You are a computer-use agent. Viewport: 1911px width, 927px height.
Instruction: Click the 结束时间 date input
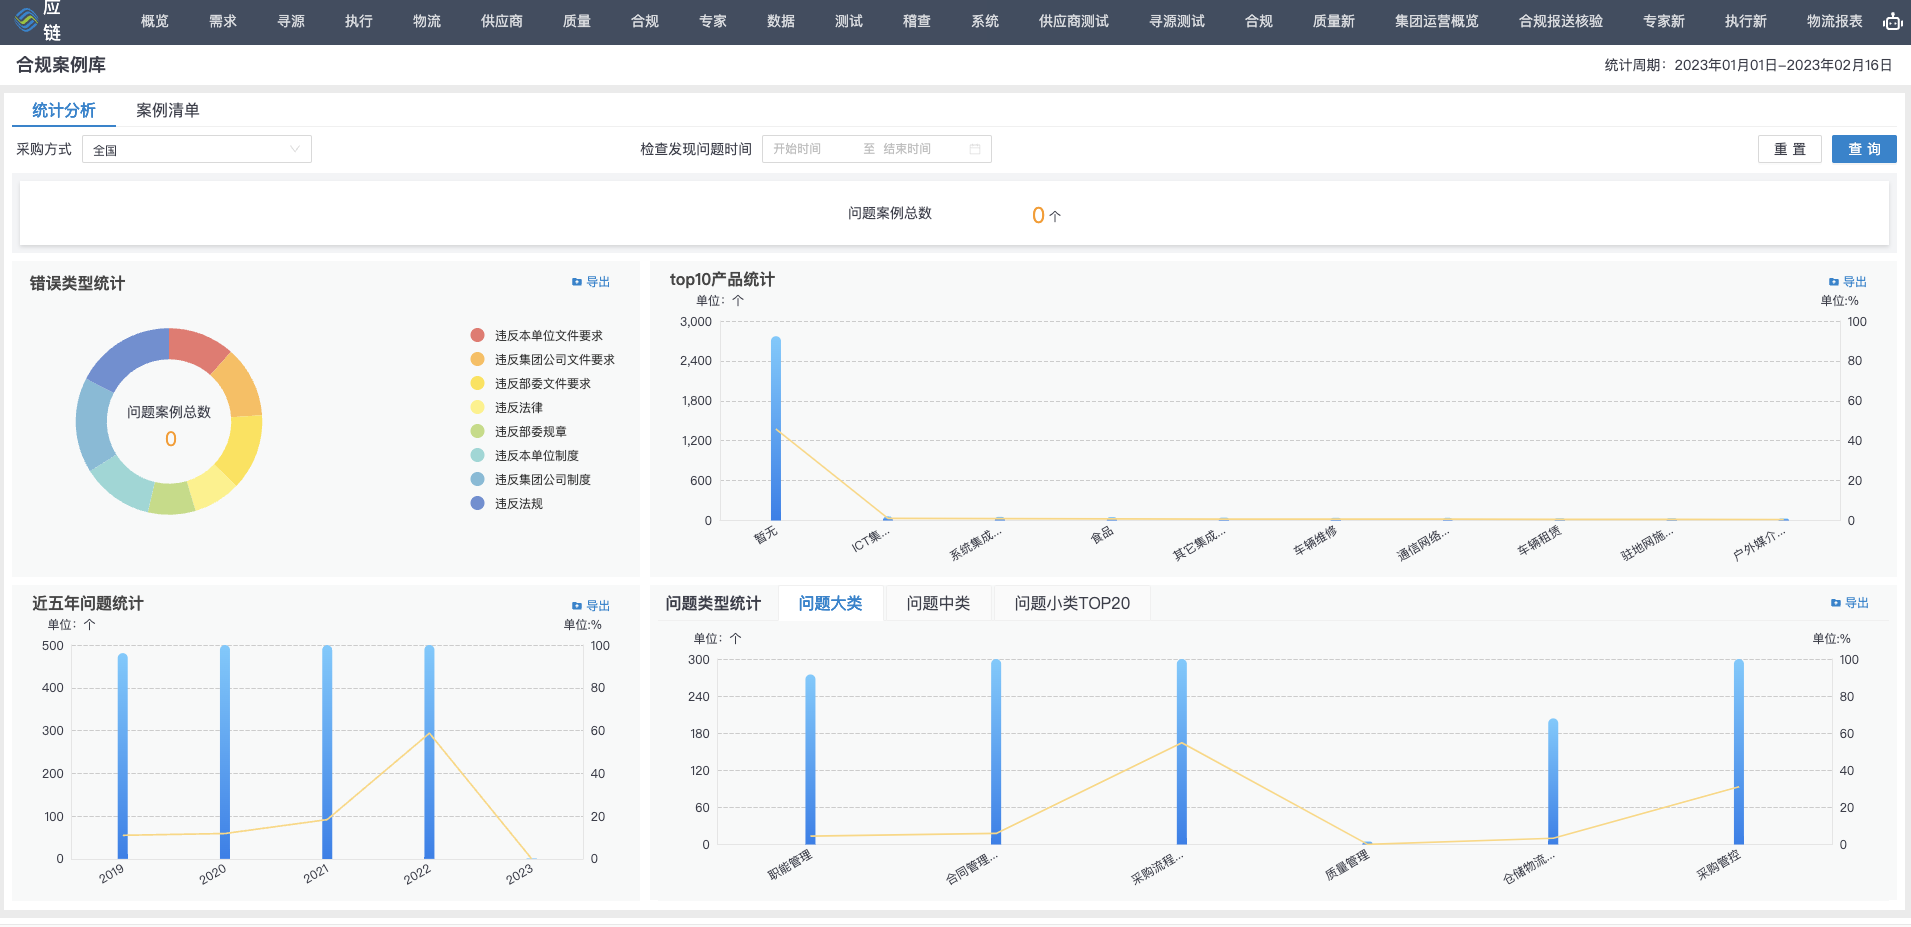[920, 149]
